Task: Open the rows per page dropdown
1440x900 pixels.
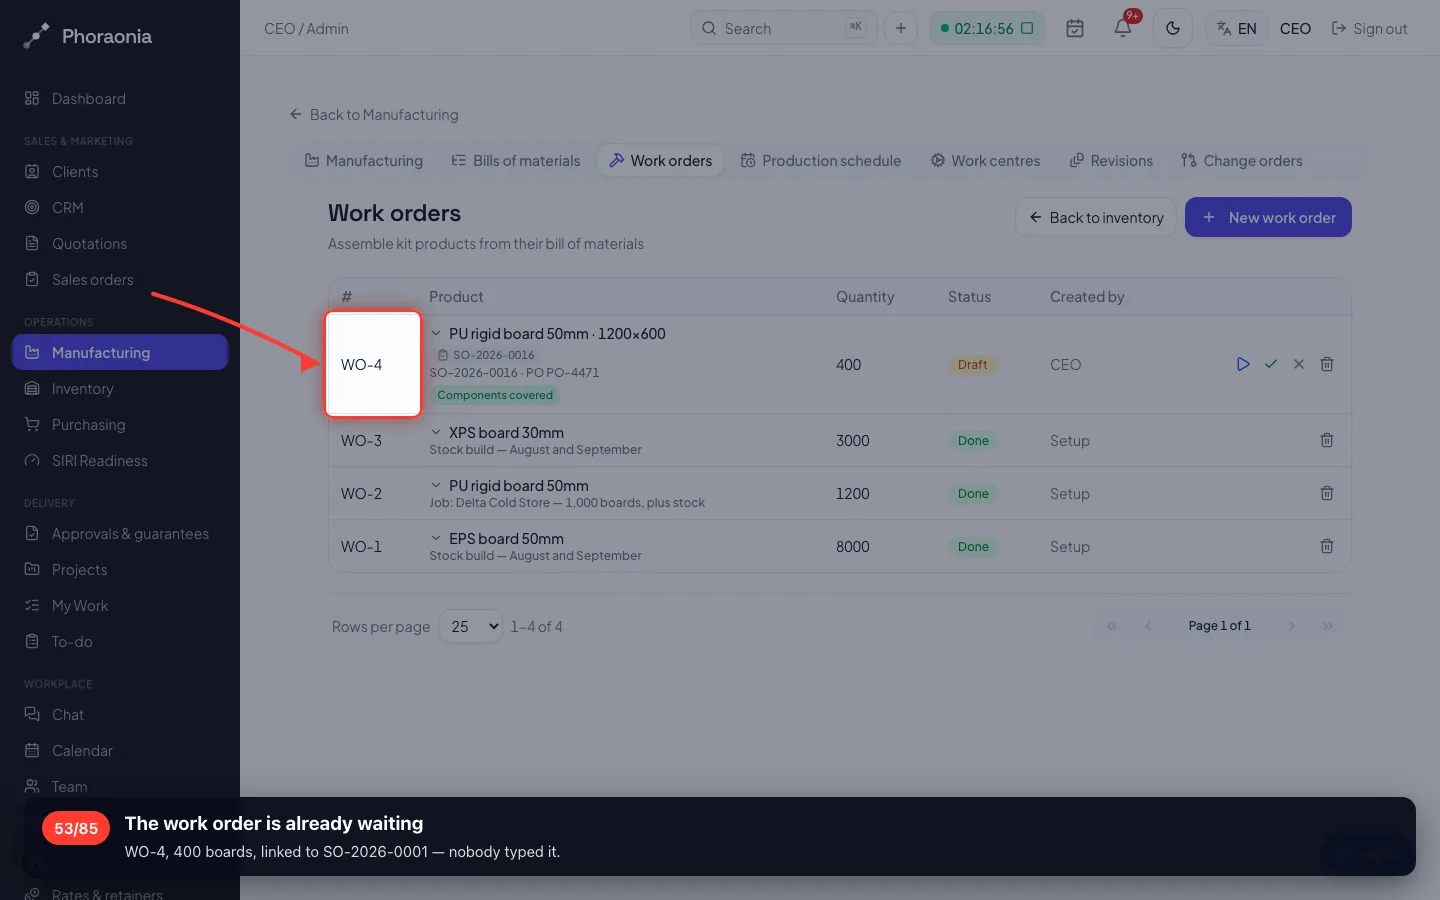Action: [x=471, y=626]
